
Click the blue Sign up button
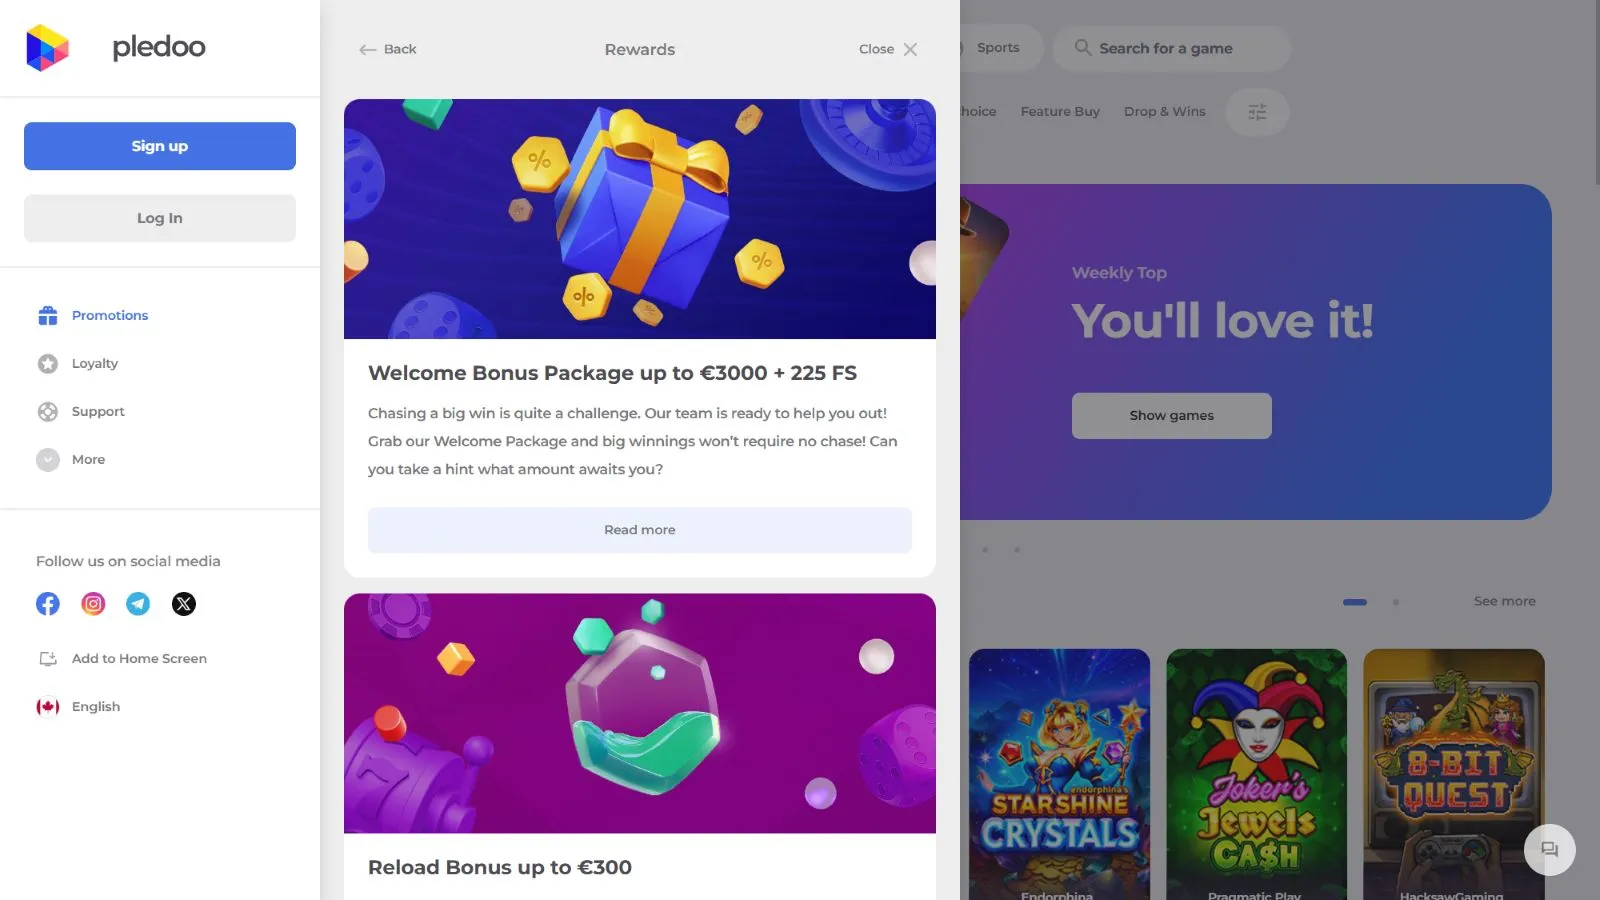coord(160,146)
